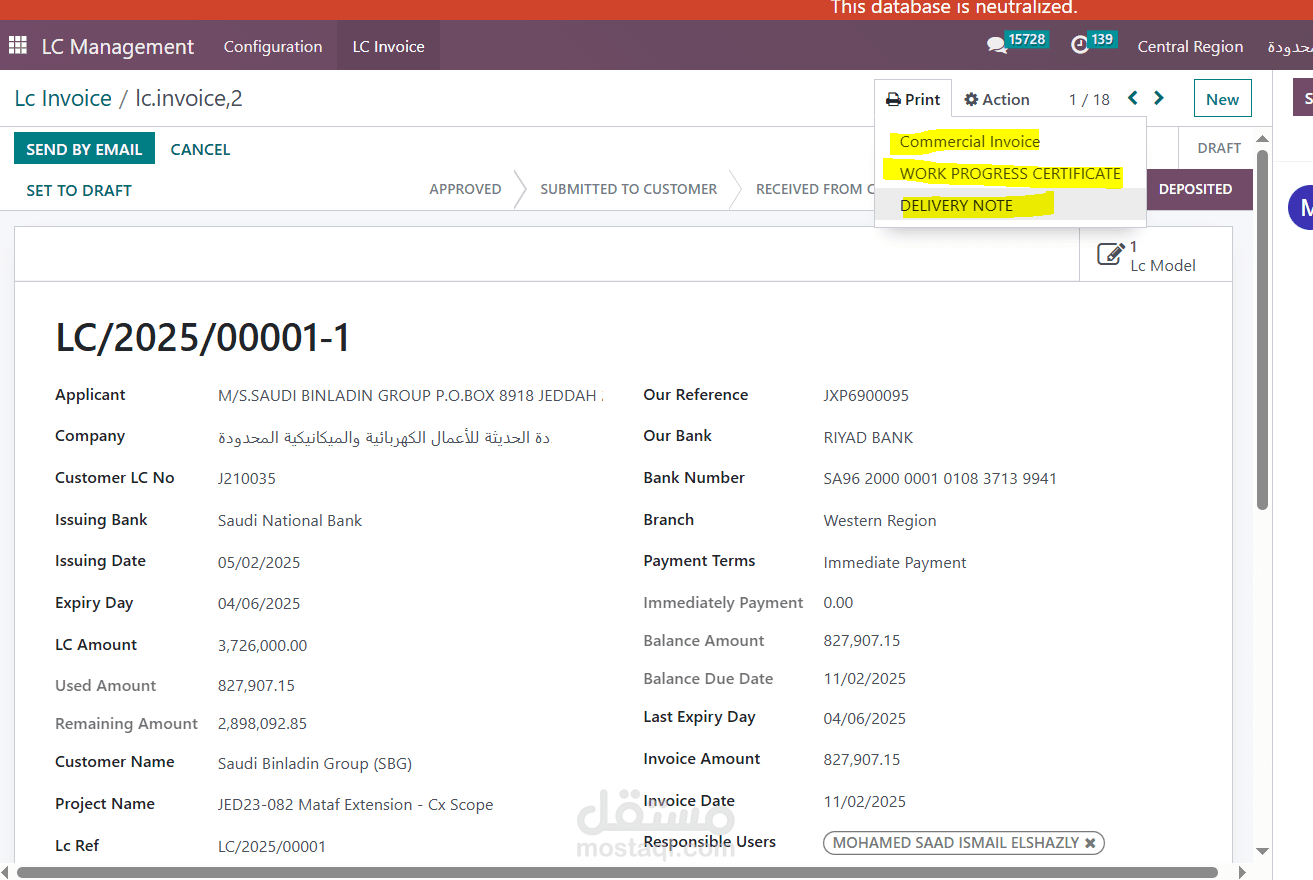Click the Issuing Date value 05/02/2025
The width and height of the screenshot is (1313, 880).
click(x=259, y=562)
